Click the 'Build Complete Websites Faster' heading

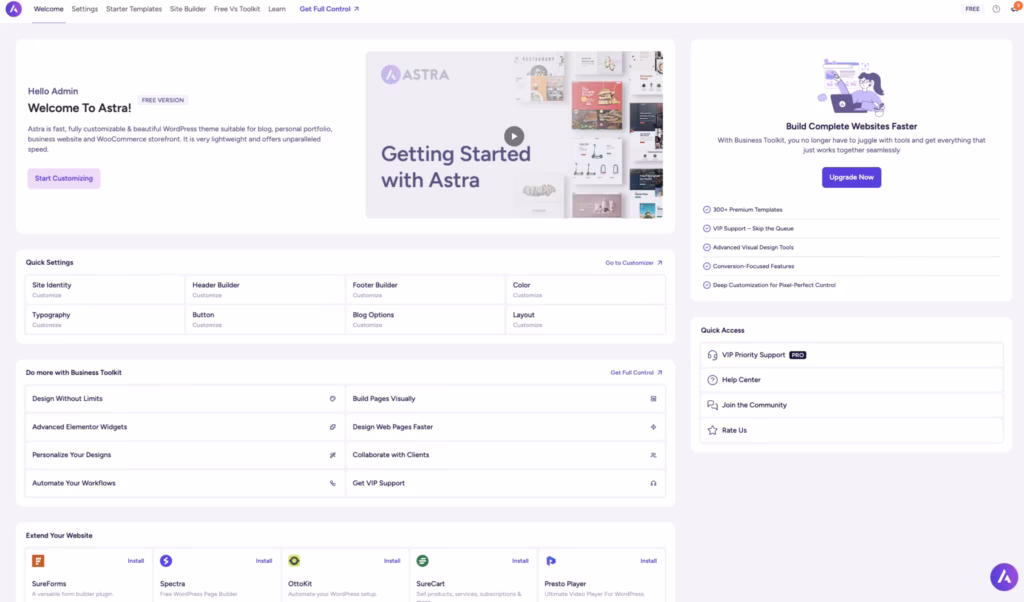pyautogui.click(x=851, y=127)
